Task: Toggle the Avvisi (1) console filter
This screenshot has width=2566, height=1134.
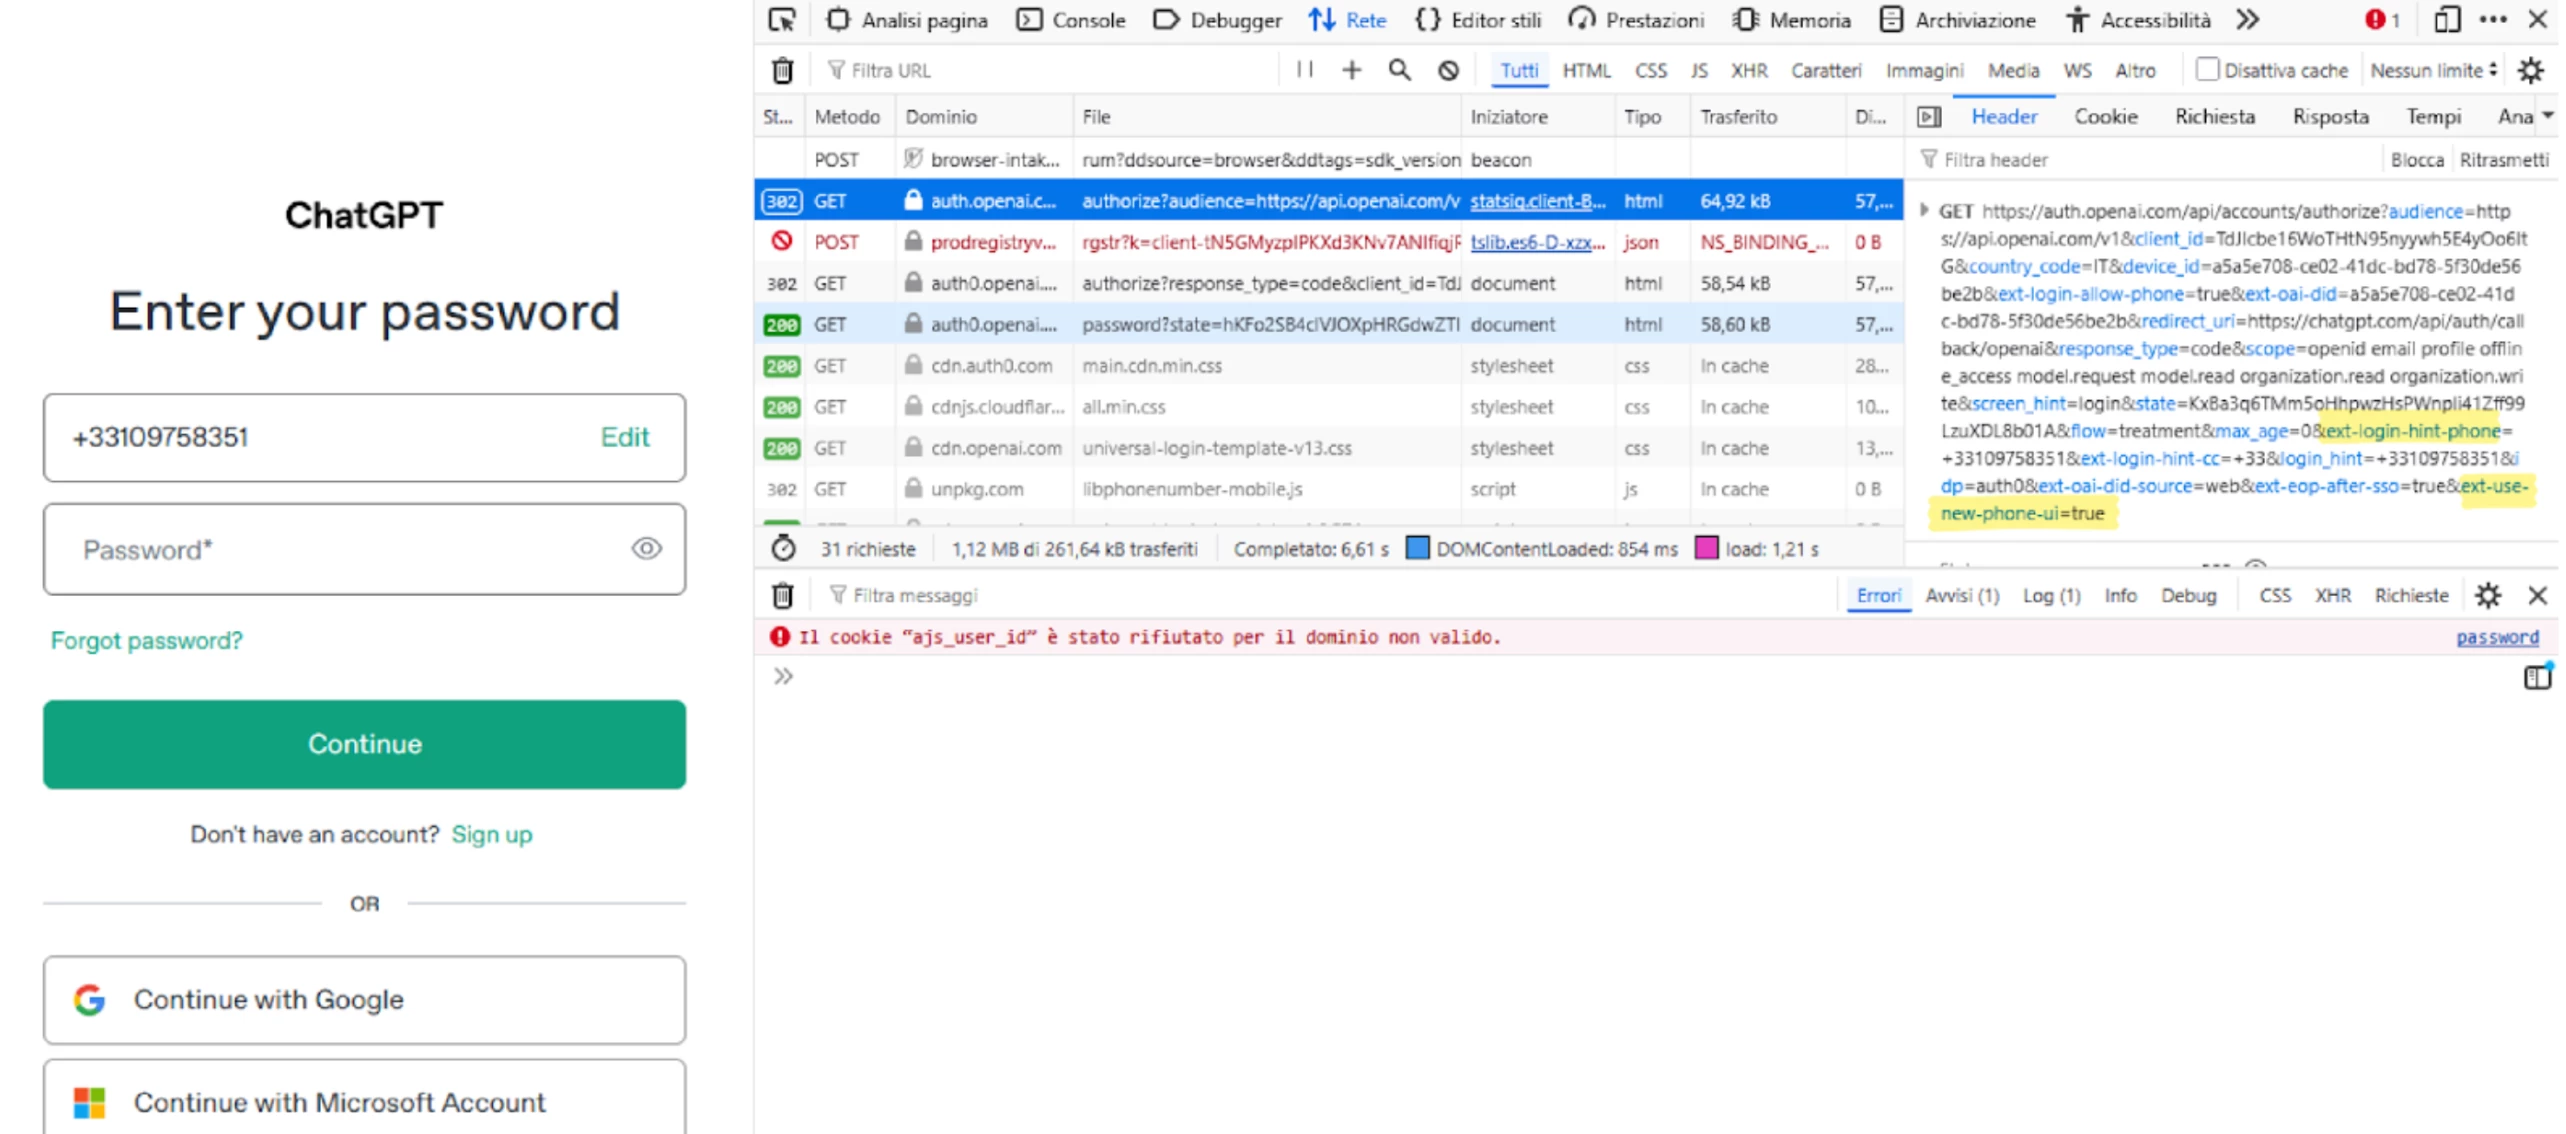Action: click(1961, 596)
